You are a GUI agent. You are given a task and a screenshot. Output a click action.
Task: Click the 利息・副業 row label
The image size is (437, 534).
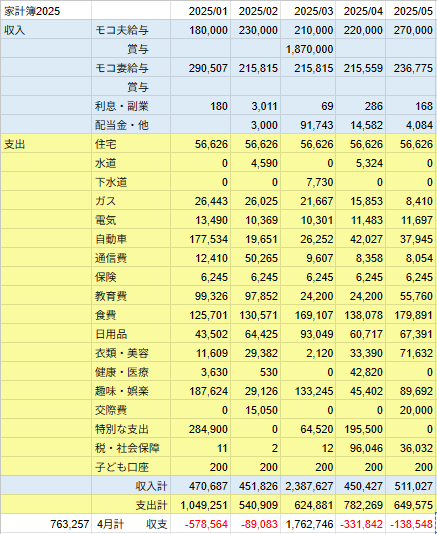pos(131,106)
